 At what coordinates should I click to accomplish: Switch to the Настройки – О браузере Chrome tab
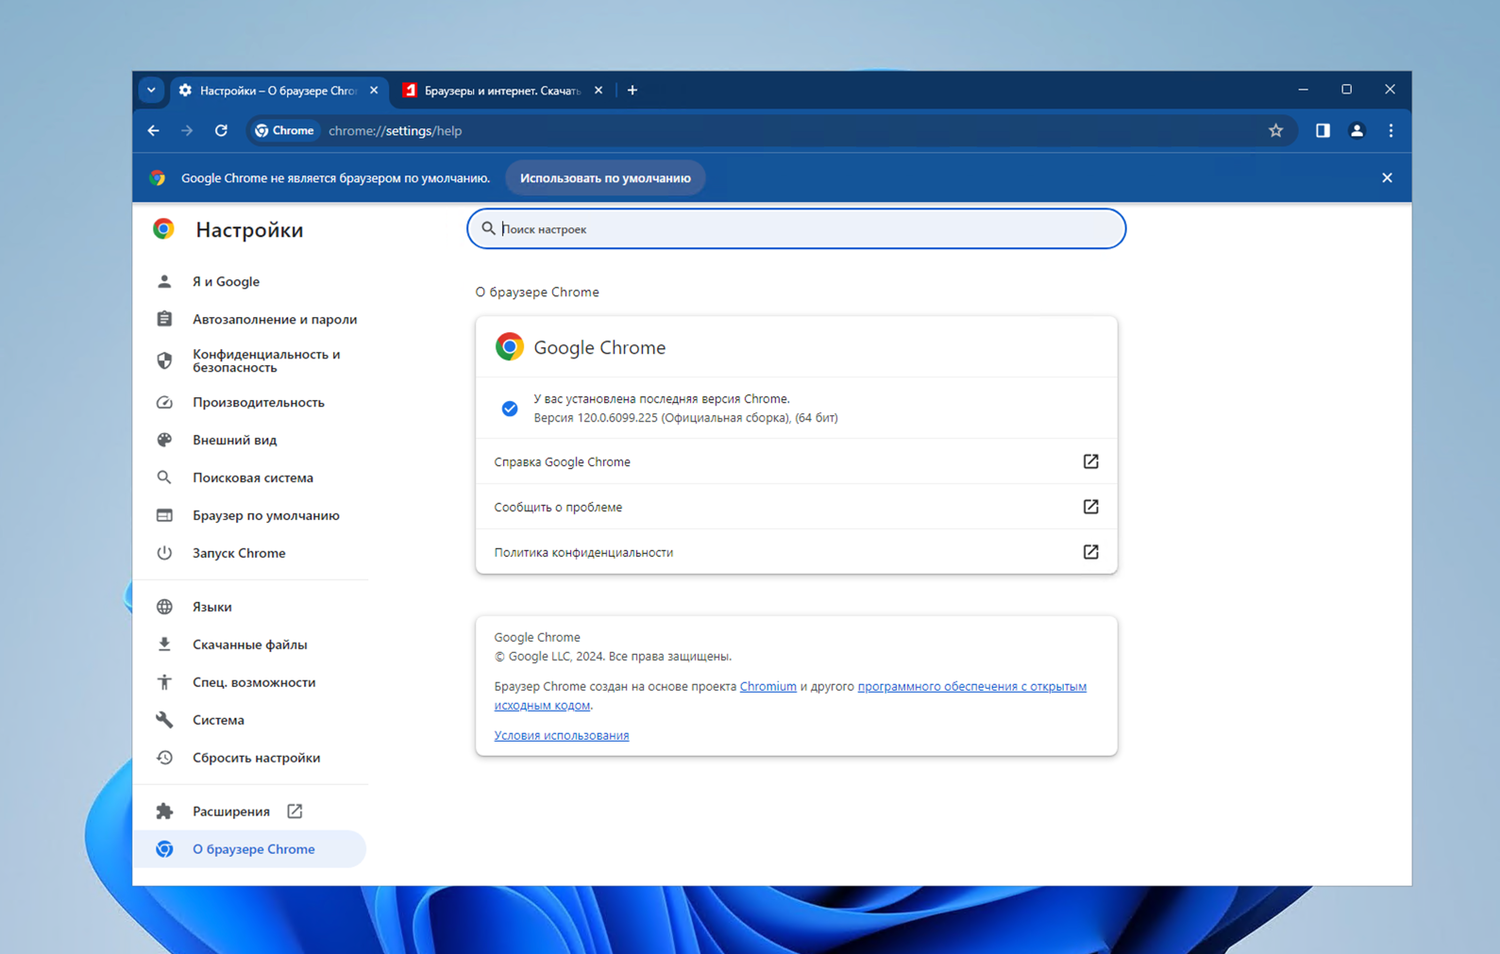click(x=279, y=90)
